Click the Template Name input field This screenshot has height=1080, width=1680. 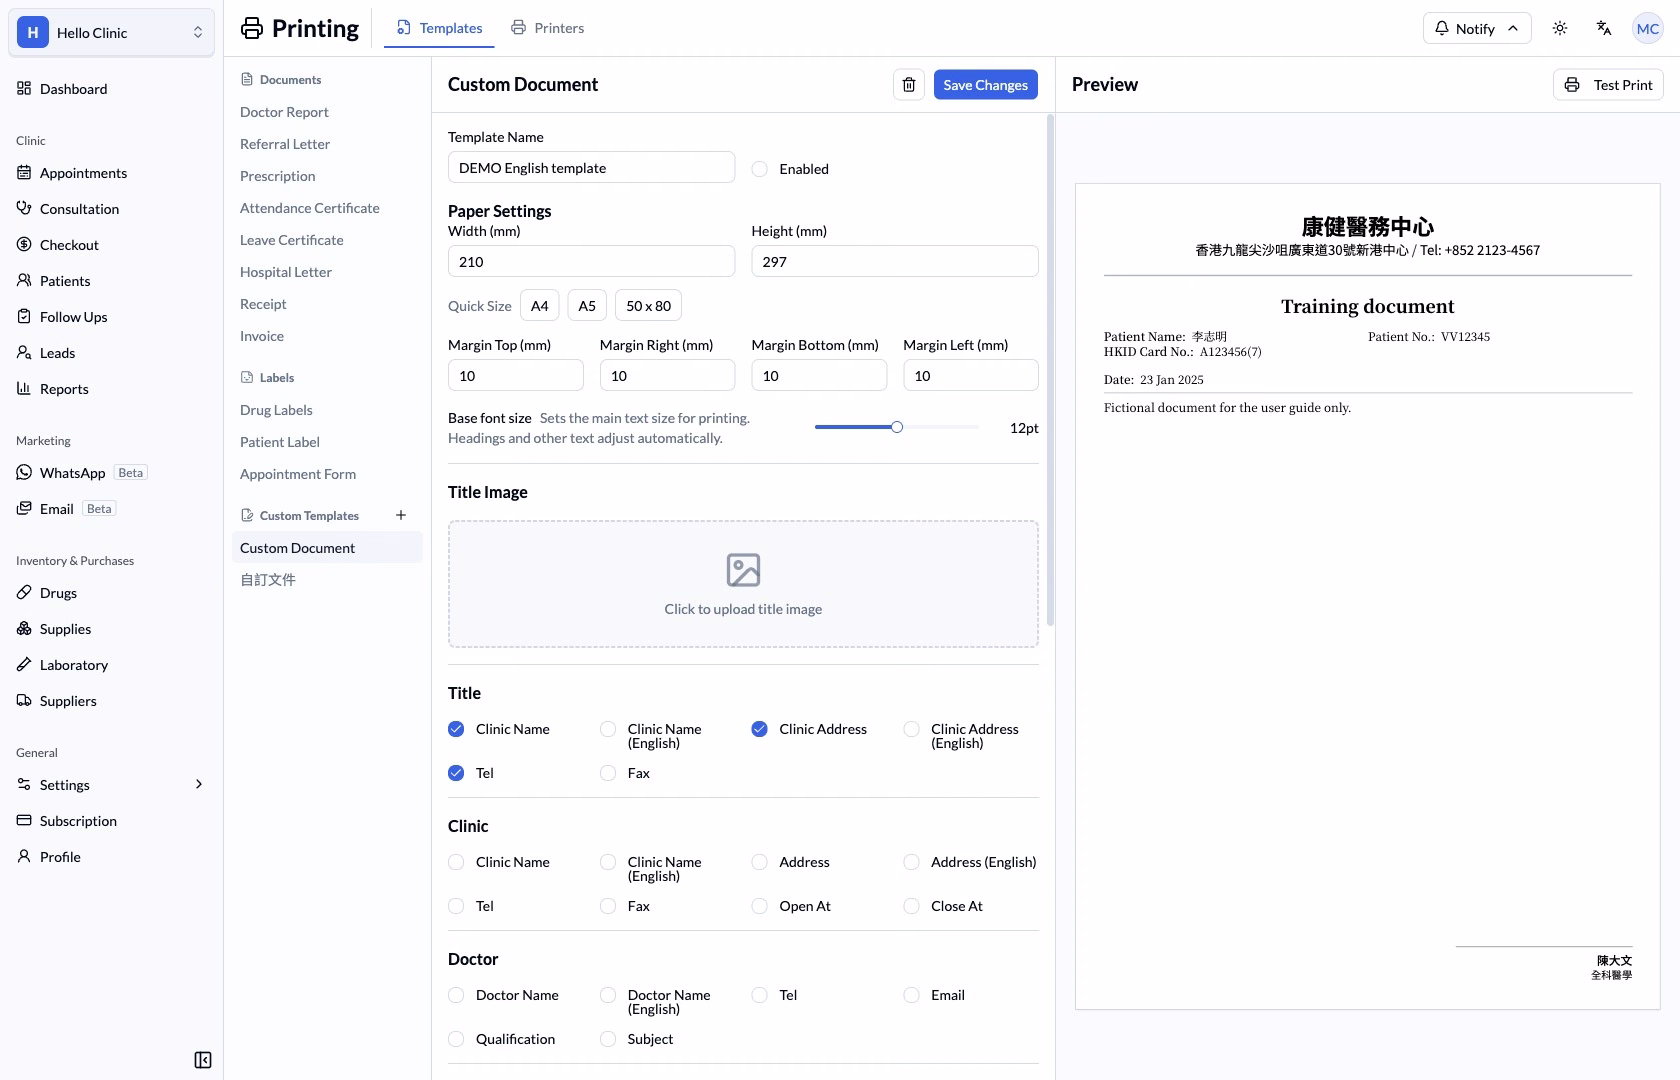click(x=591, y=168)
